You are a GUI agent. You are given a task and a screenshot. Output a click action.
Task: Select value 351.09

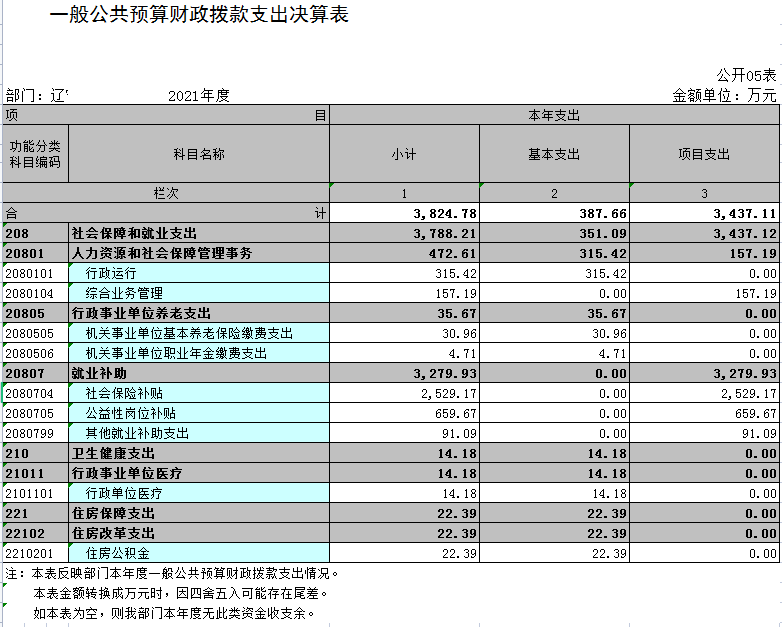coord(554,233)
